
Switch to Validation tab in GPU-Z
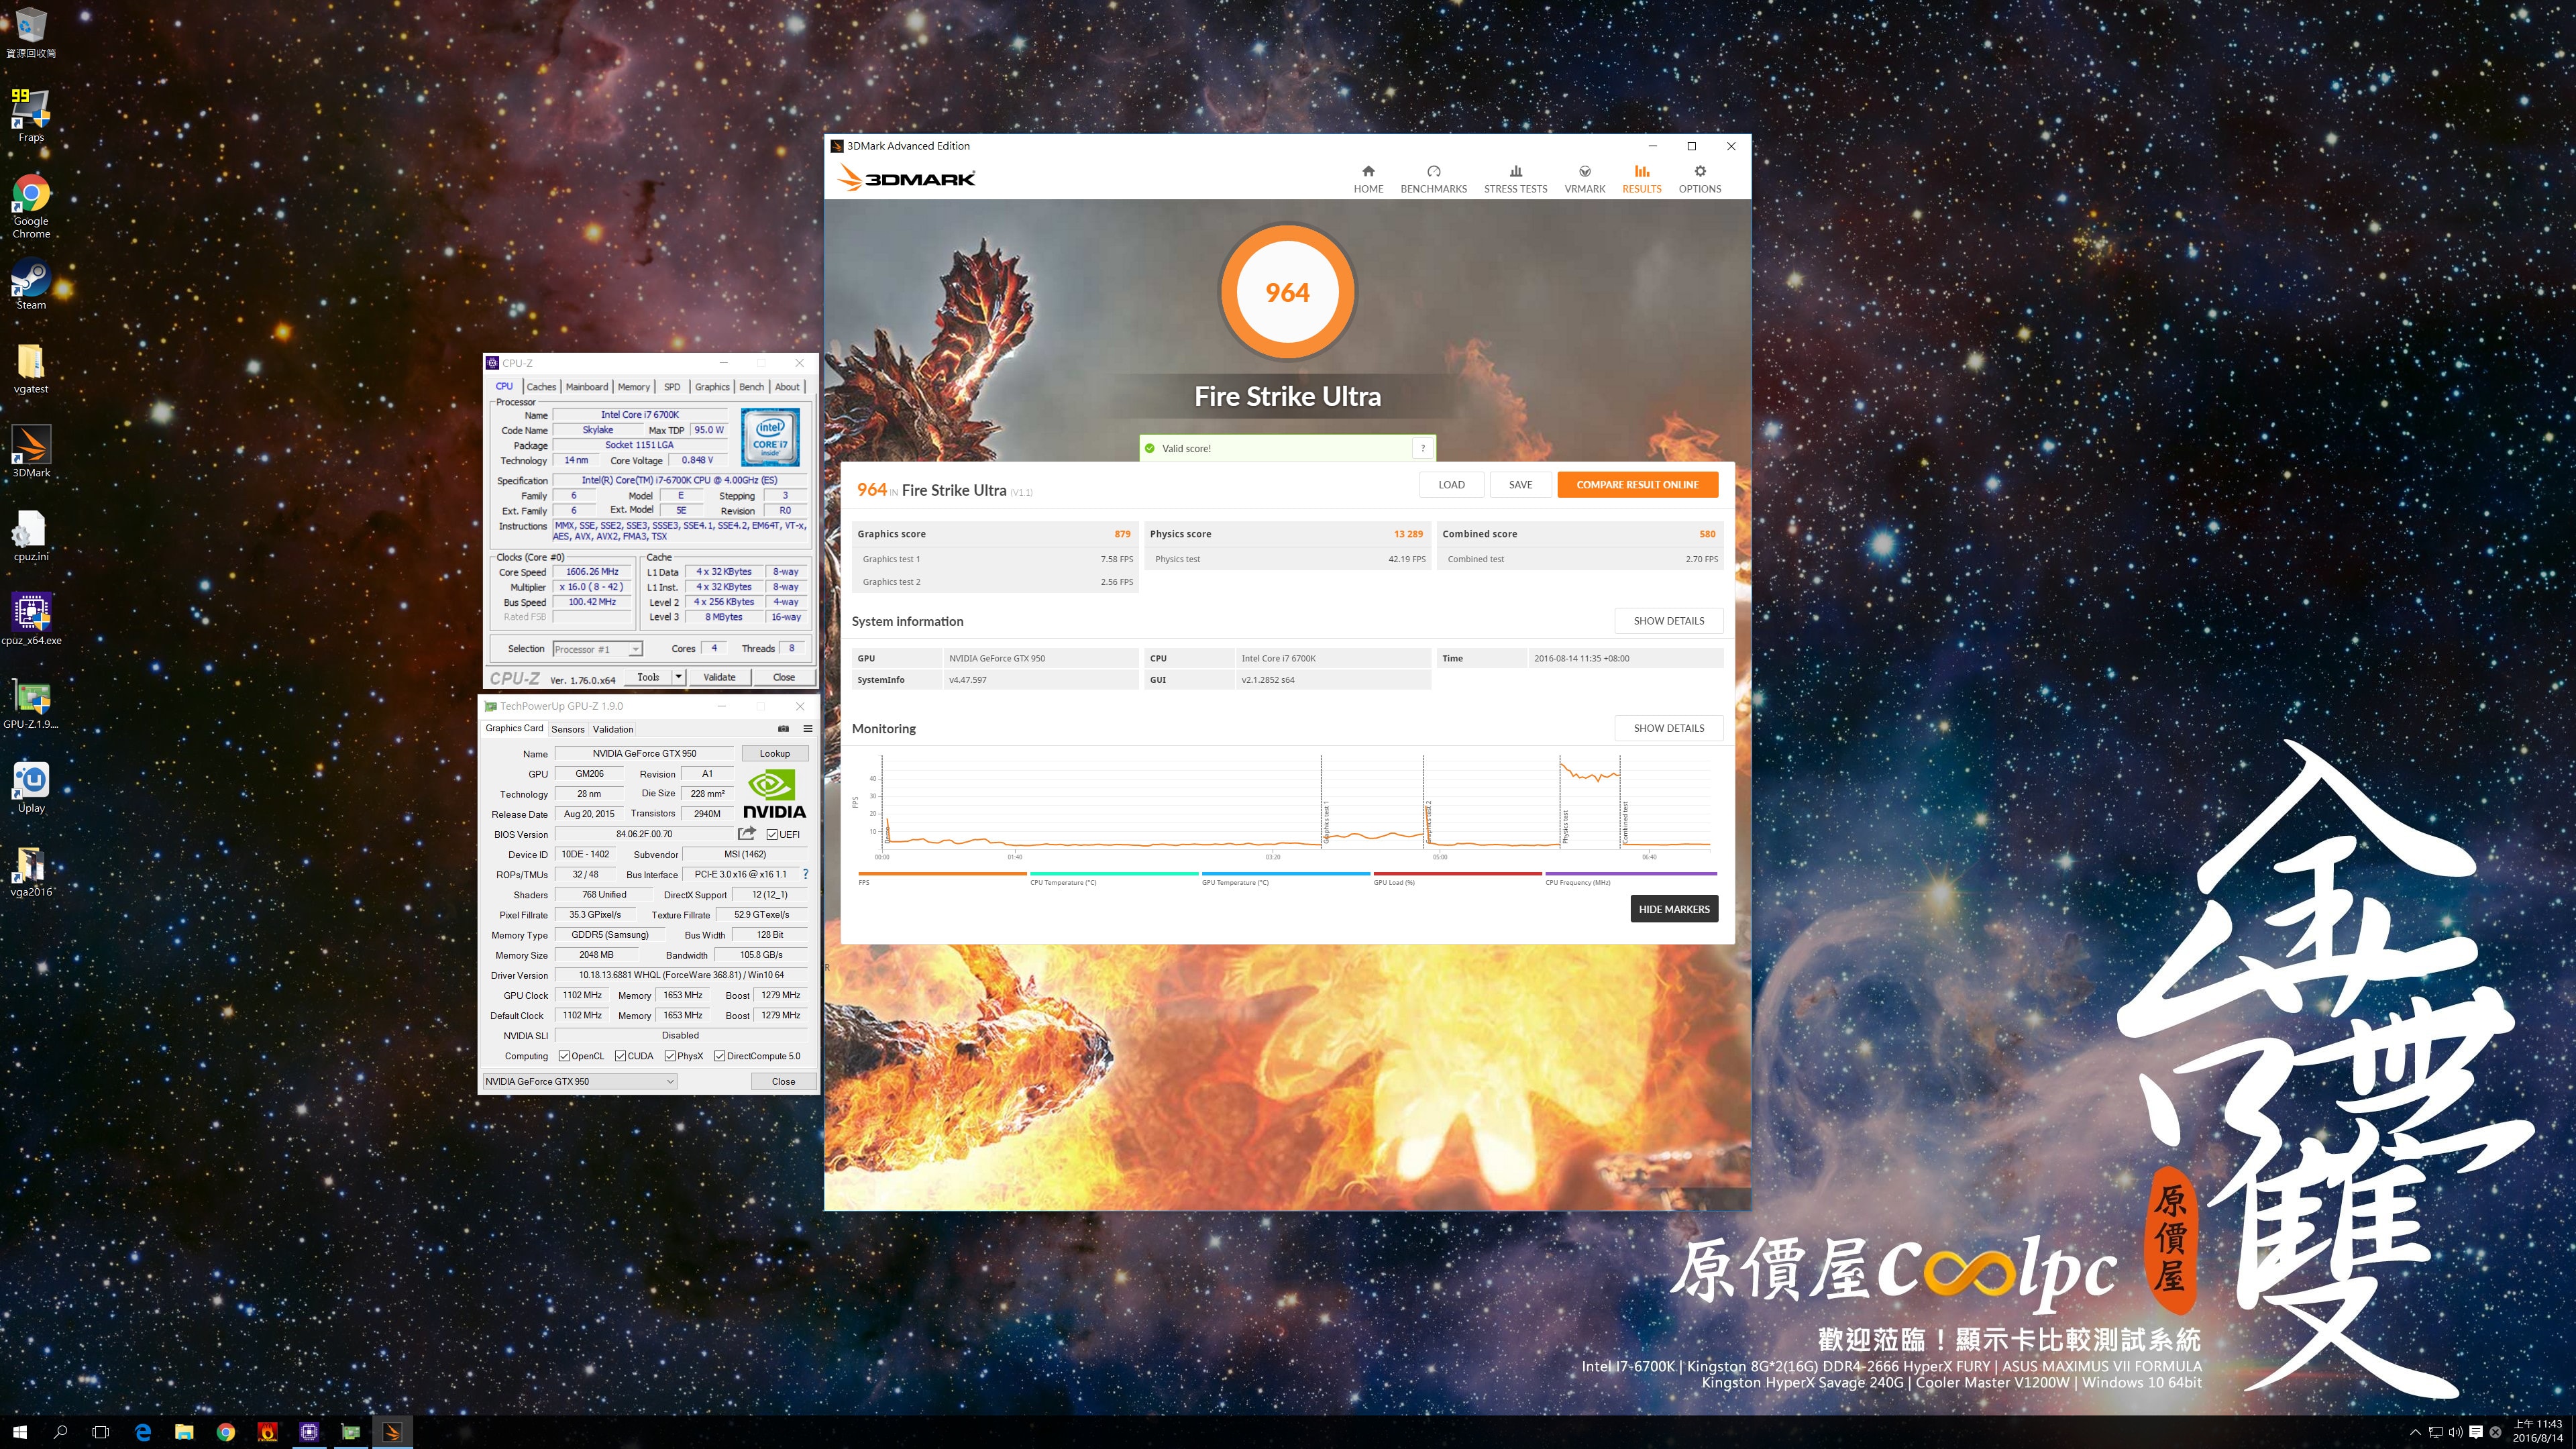(612, 729)
